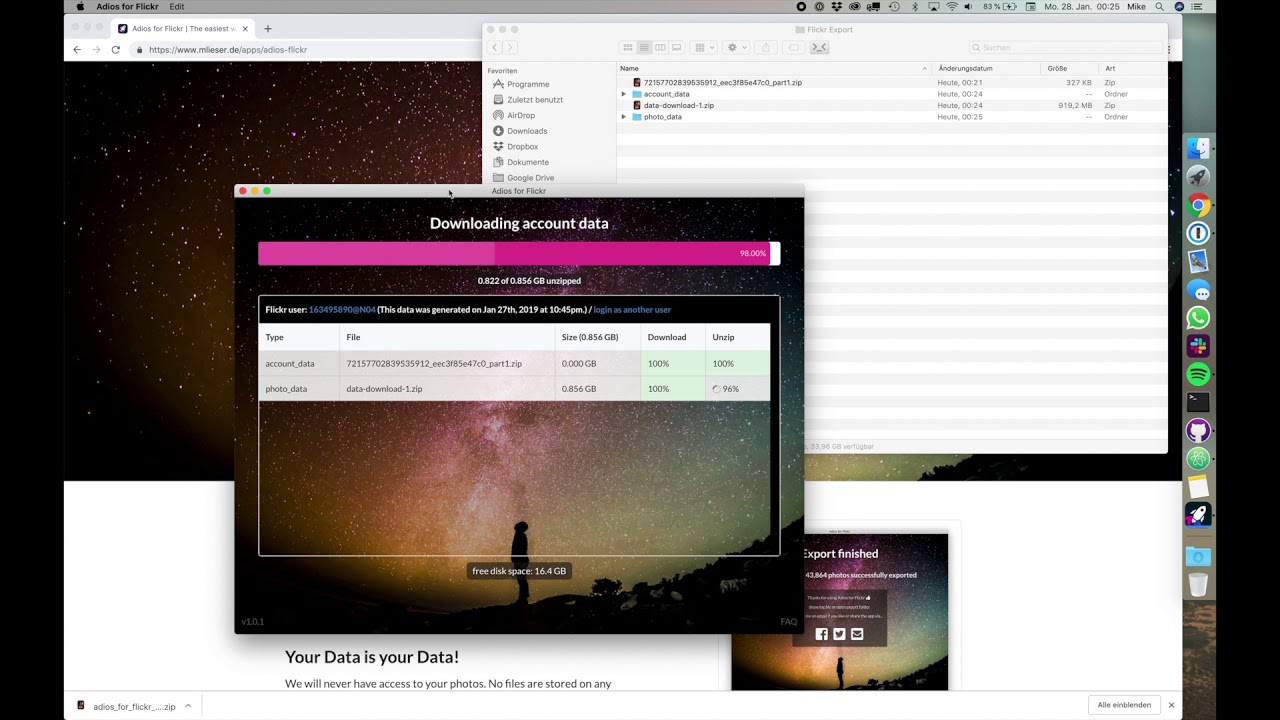Reload the page in Chrome
Viewport: 1280px width, 720px height.
click(x=116, y=49)
